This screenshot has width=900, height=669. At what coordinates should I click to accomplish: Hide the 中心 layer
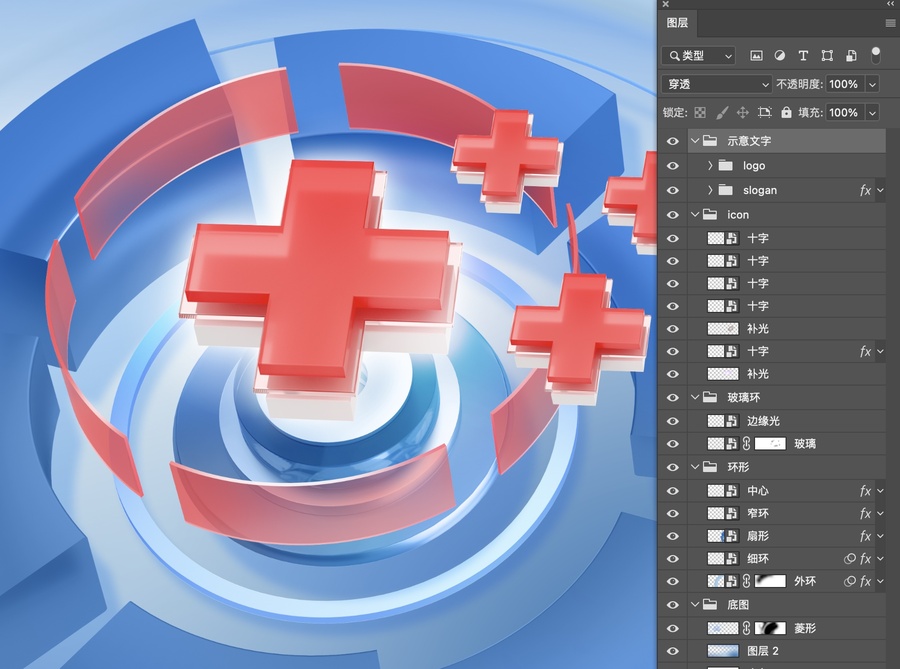coord(673,491)
